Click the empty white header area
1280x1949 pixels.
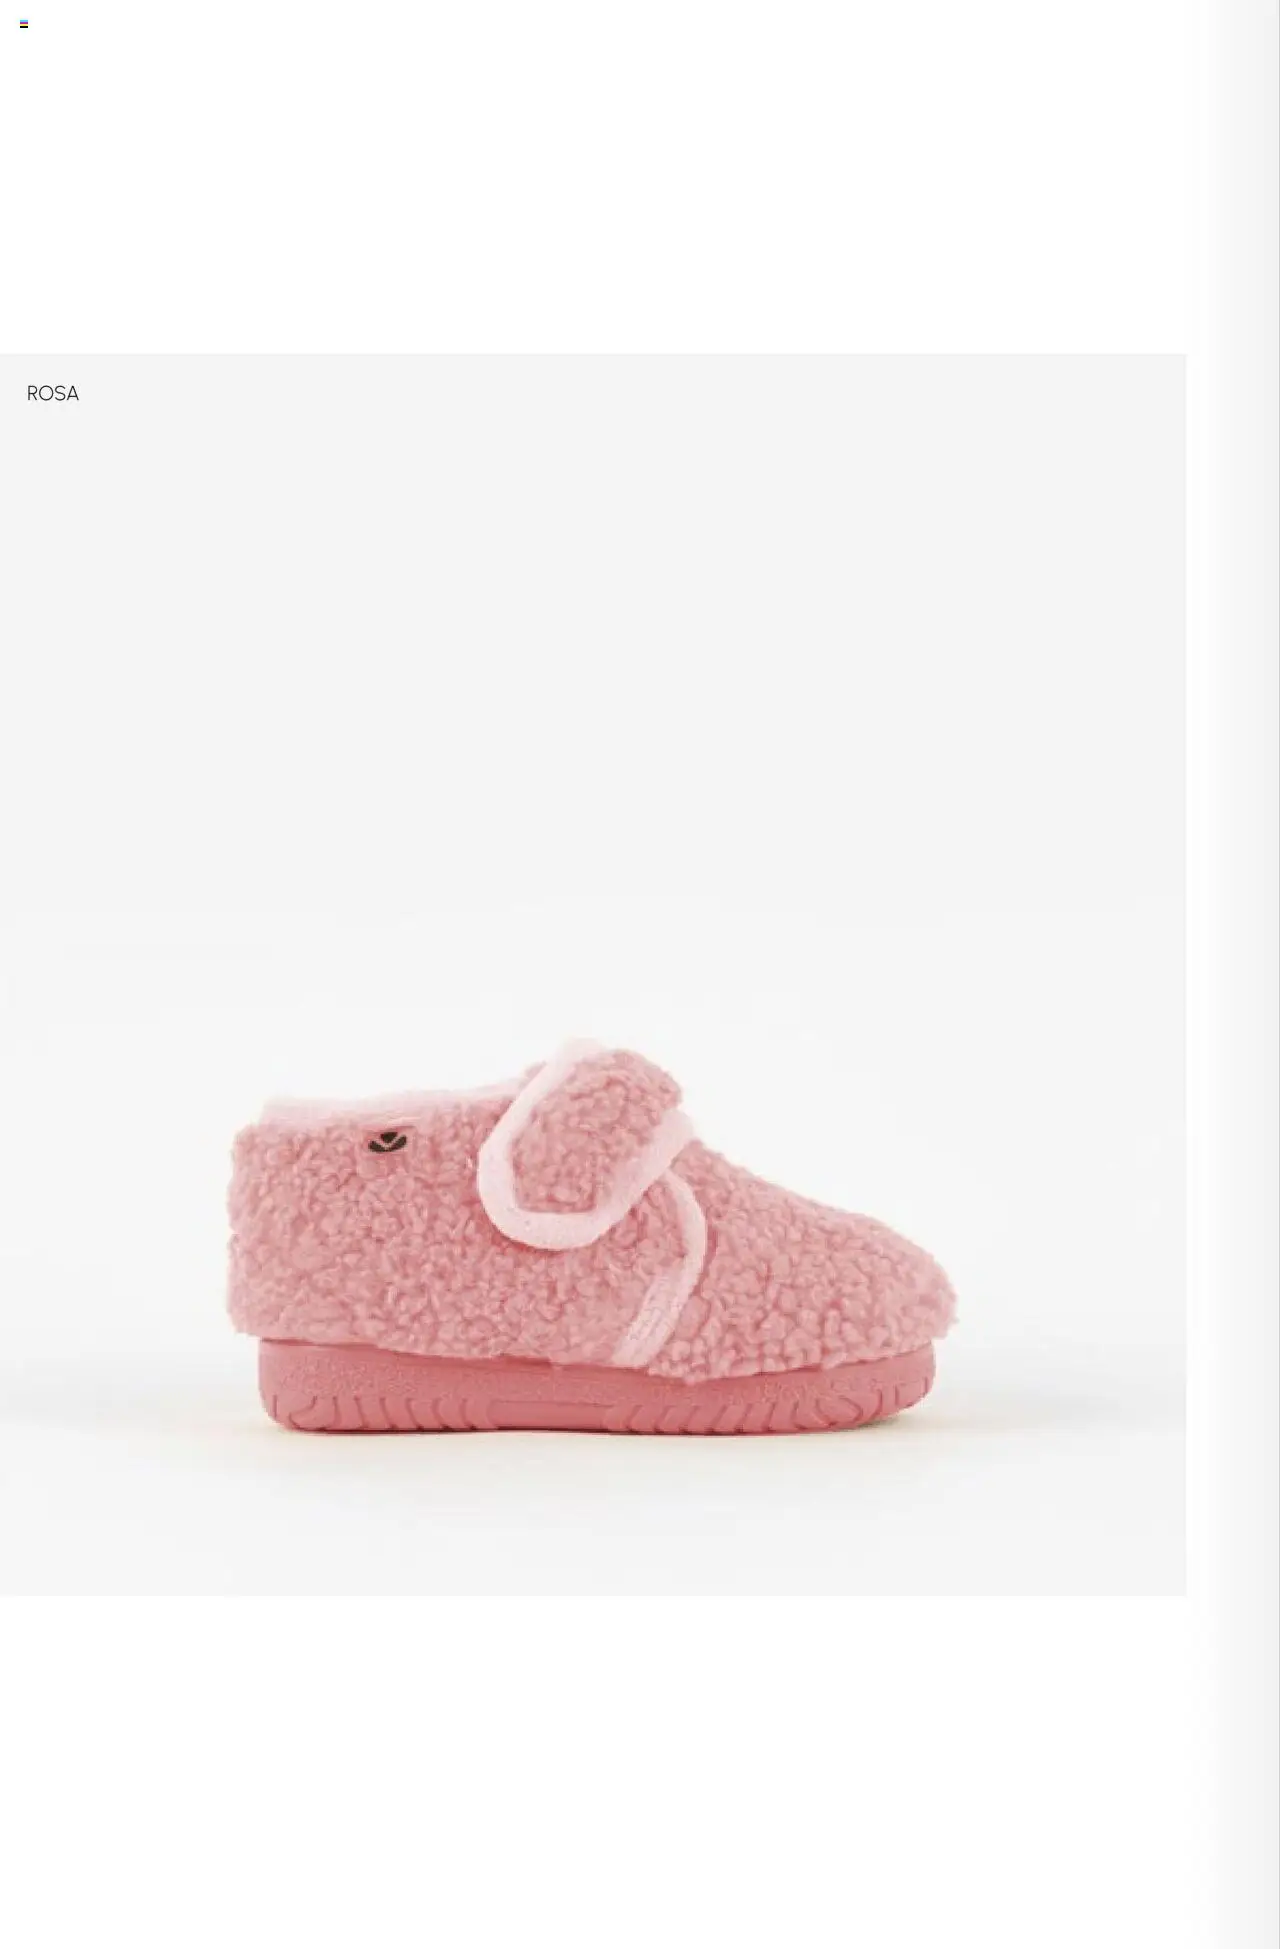click(600, 190)
